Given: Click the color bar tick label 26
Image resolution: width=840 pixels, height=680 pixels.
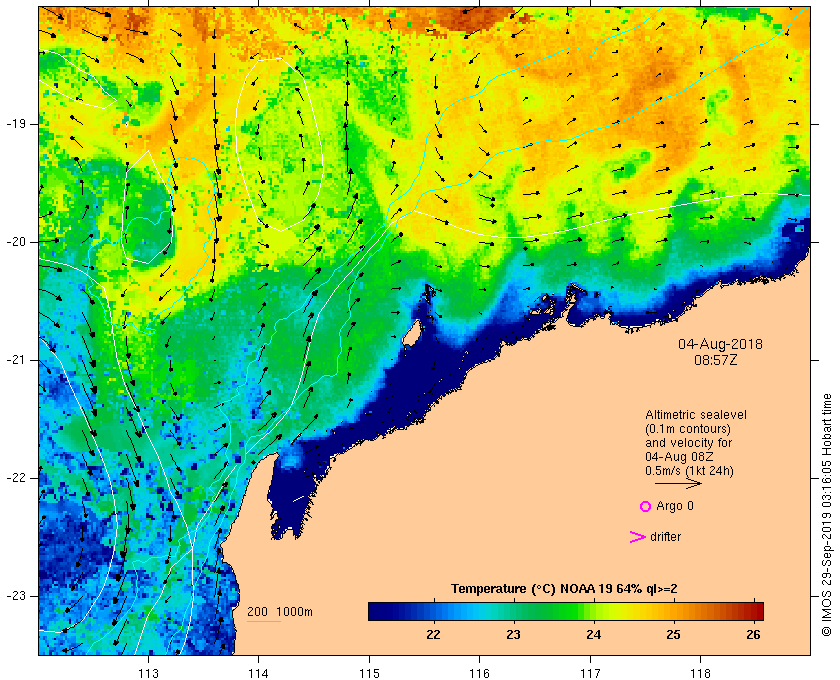Looking at the screenshot, I should [x=753, y=635].
